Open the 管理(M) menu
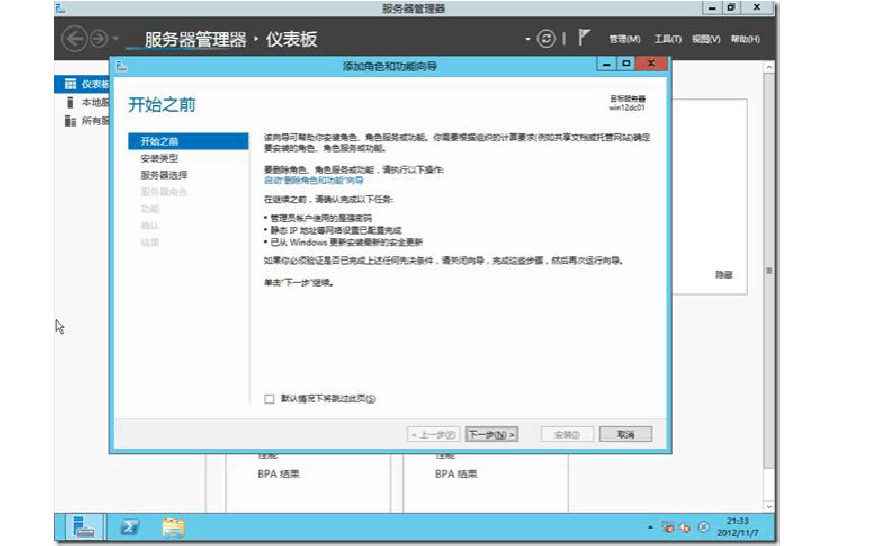This screenshot has width=893, height=546. [x=624, y=39]
